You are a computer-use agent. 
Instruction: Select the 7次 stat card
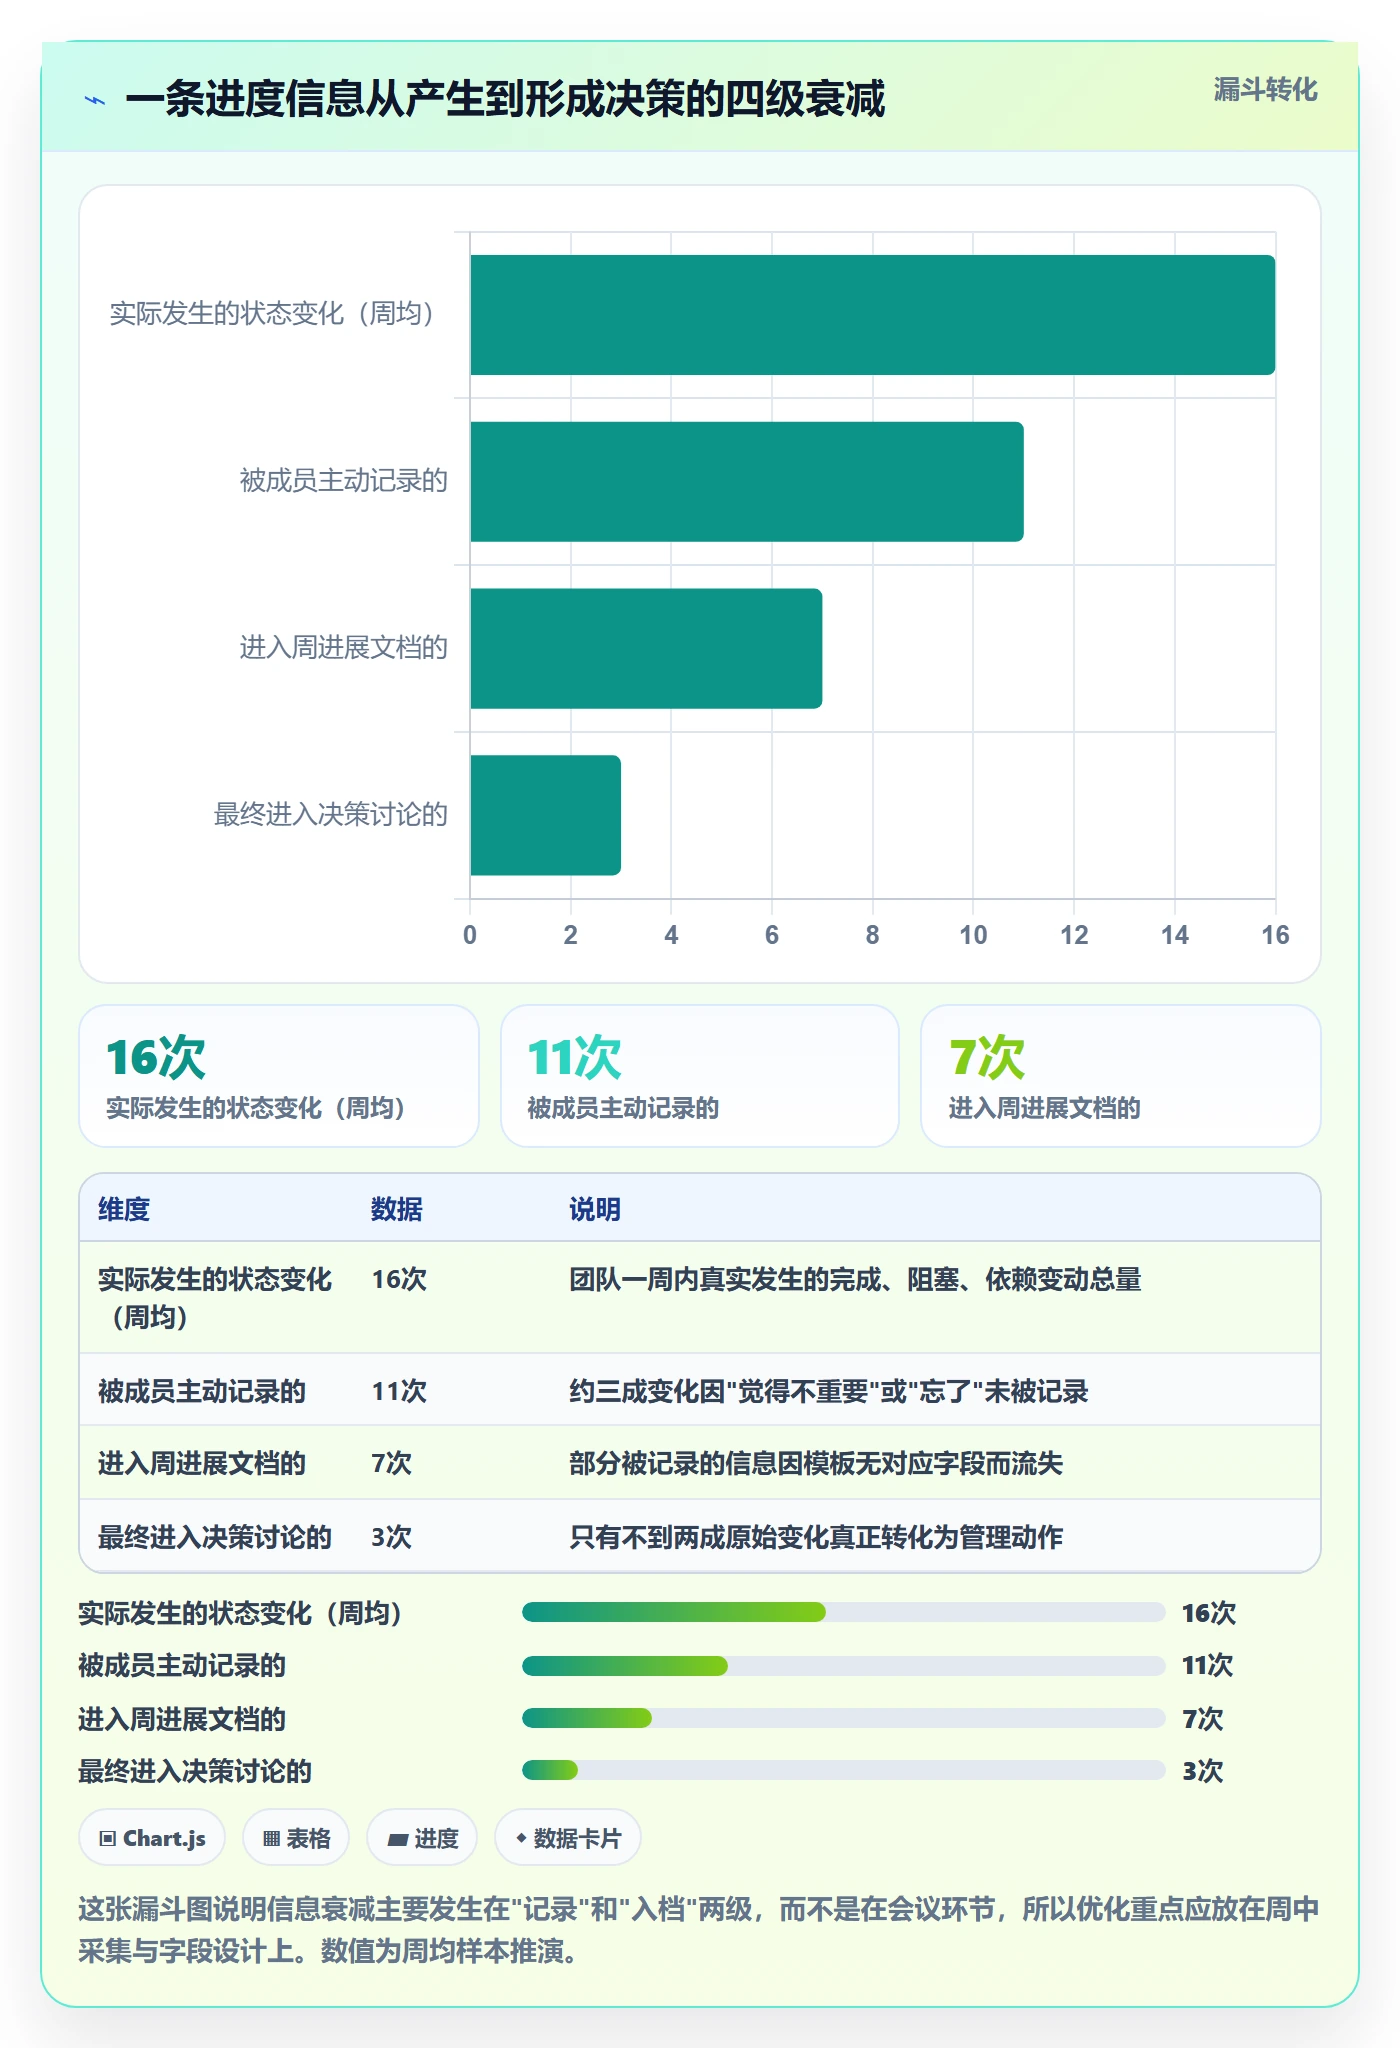pos(1121,1076)
